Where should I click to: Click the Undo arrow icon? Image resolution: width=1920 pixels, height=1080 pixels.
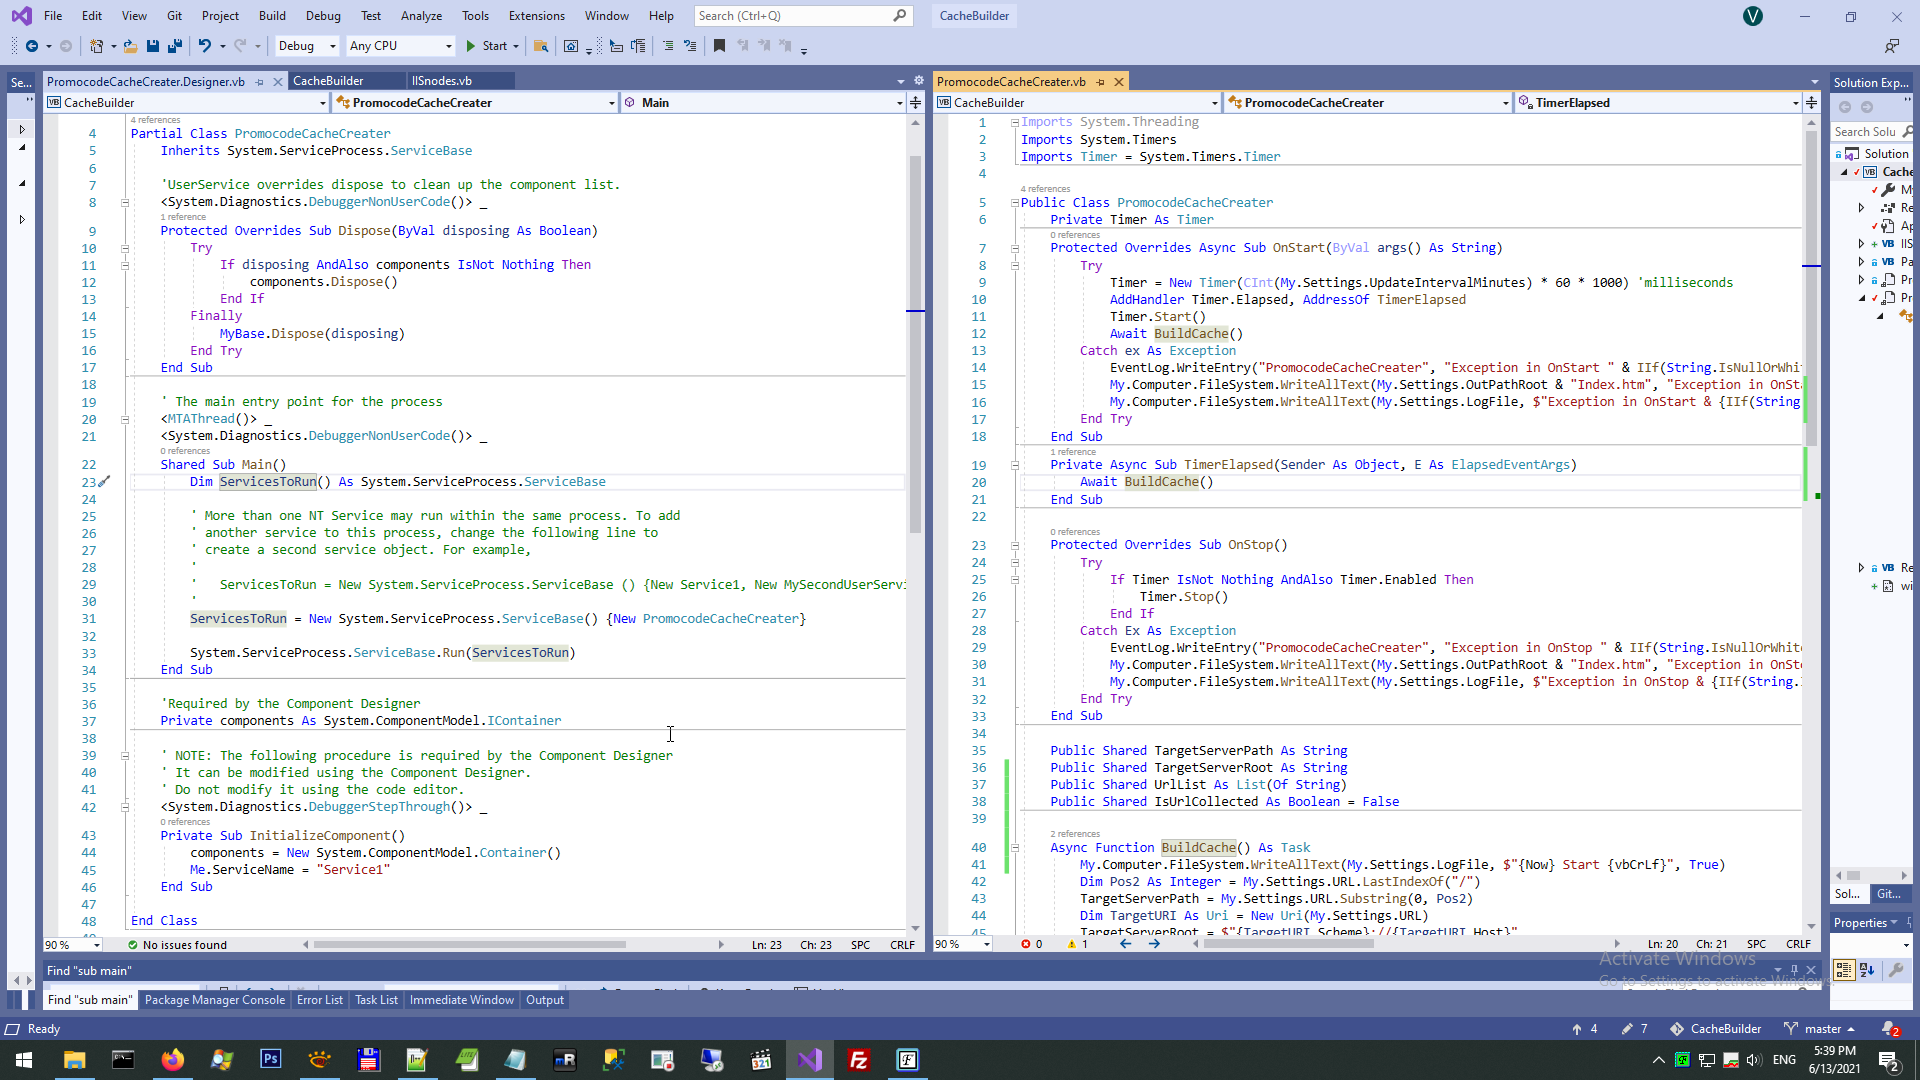204,46
